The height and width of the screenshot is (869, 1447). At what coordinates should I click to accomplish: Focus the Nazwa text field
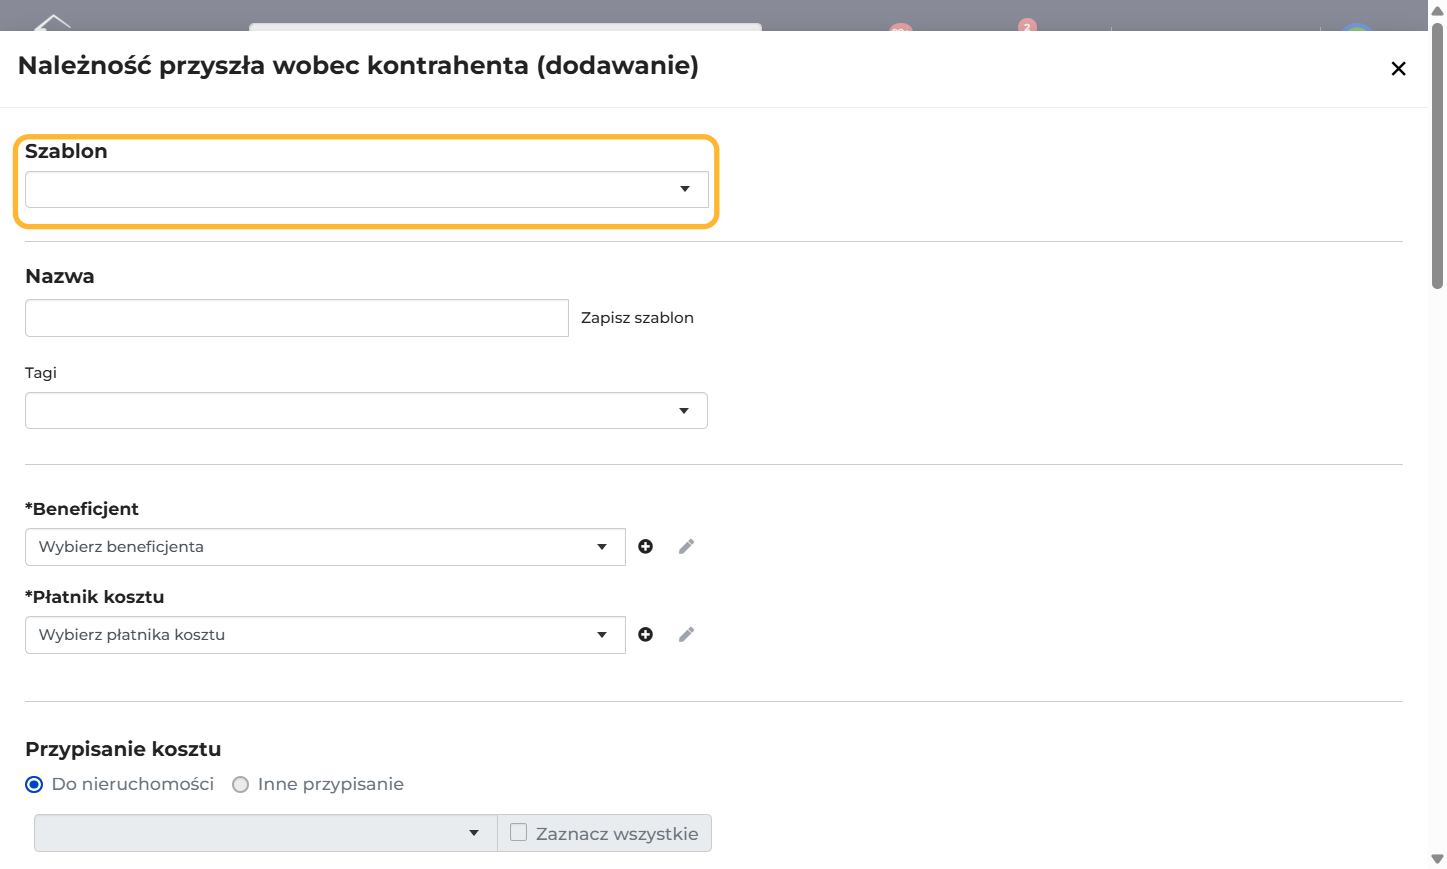point(297,318)
